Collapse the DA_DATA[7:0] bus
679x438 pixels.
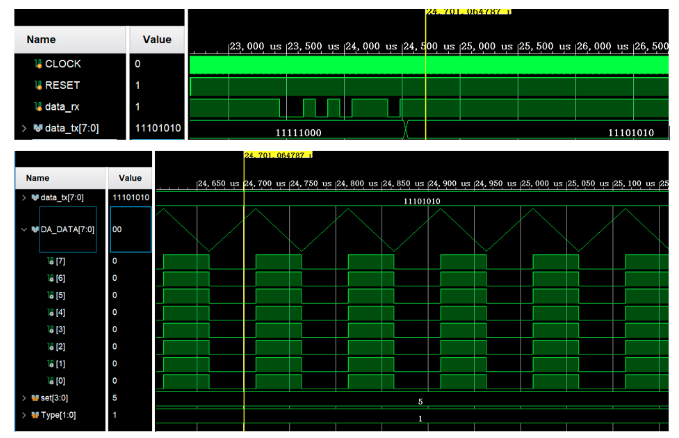click(24, 229)
